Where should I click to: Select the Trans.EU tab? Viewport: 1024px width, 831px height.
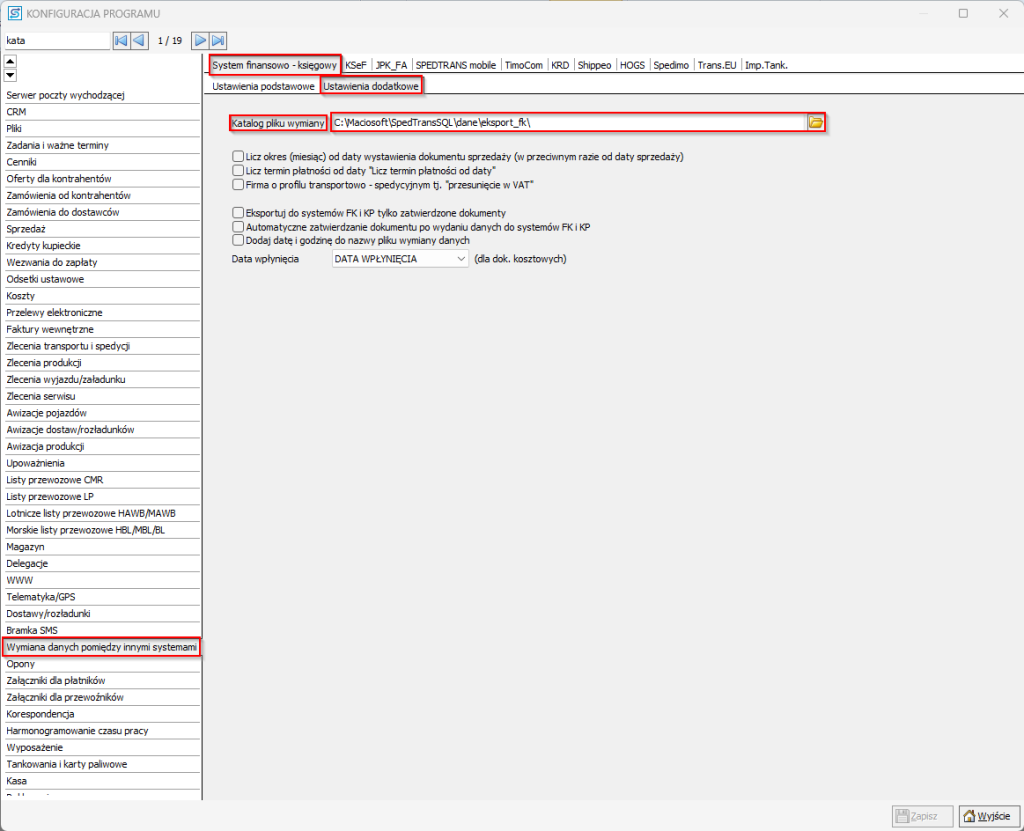coord(717,65)
